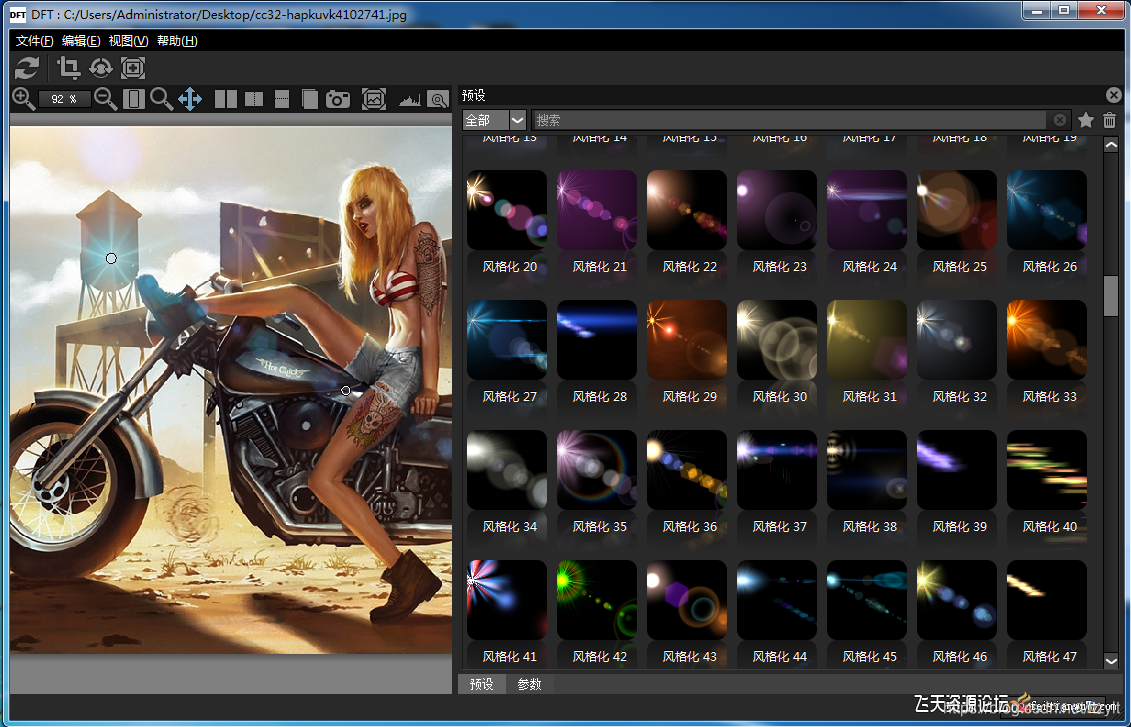Select preset thumbnail 风格化 21

(x=597, y=210)
